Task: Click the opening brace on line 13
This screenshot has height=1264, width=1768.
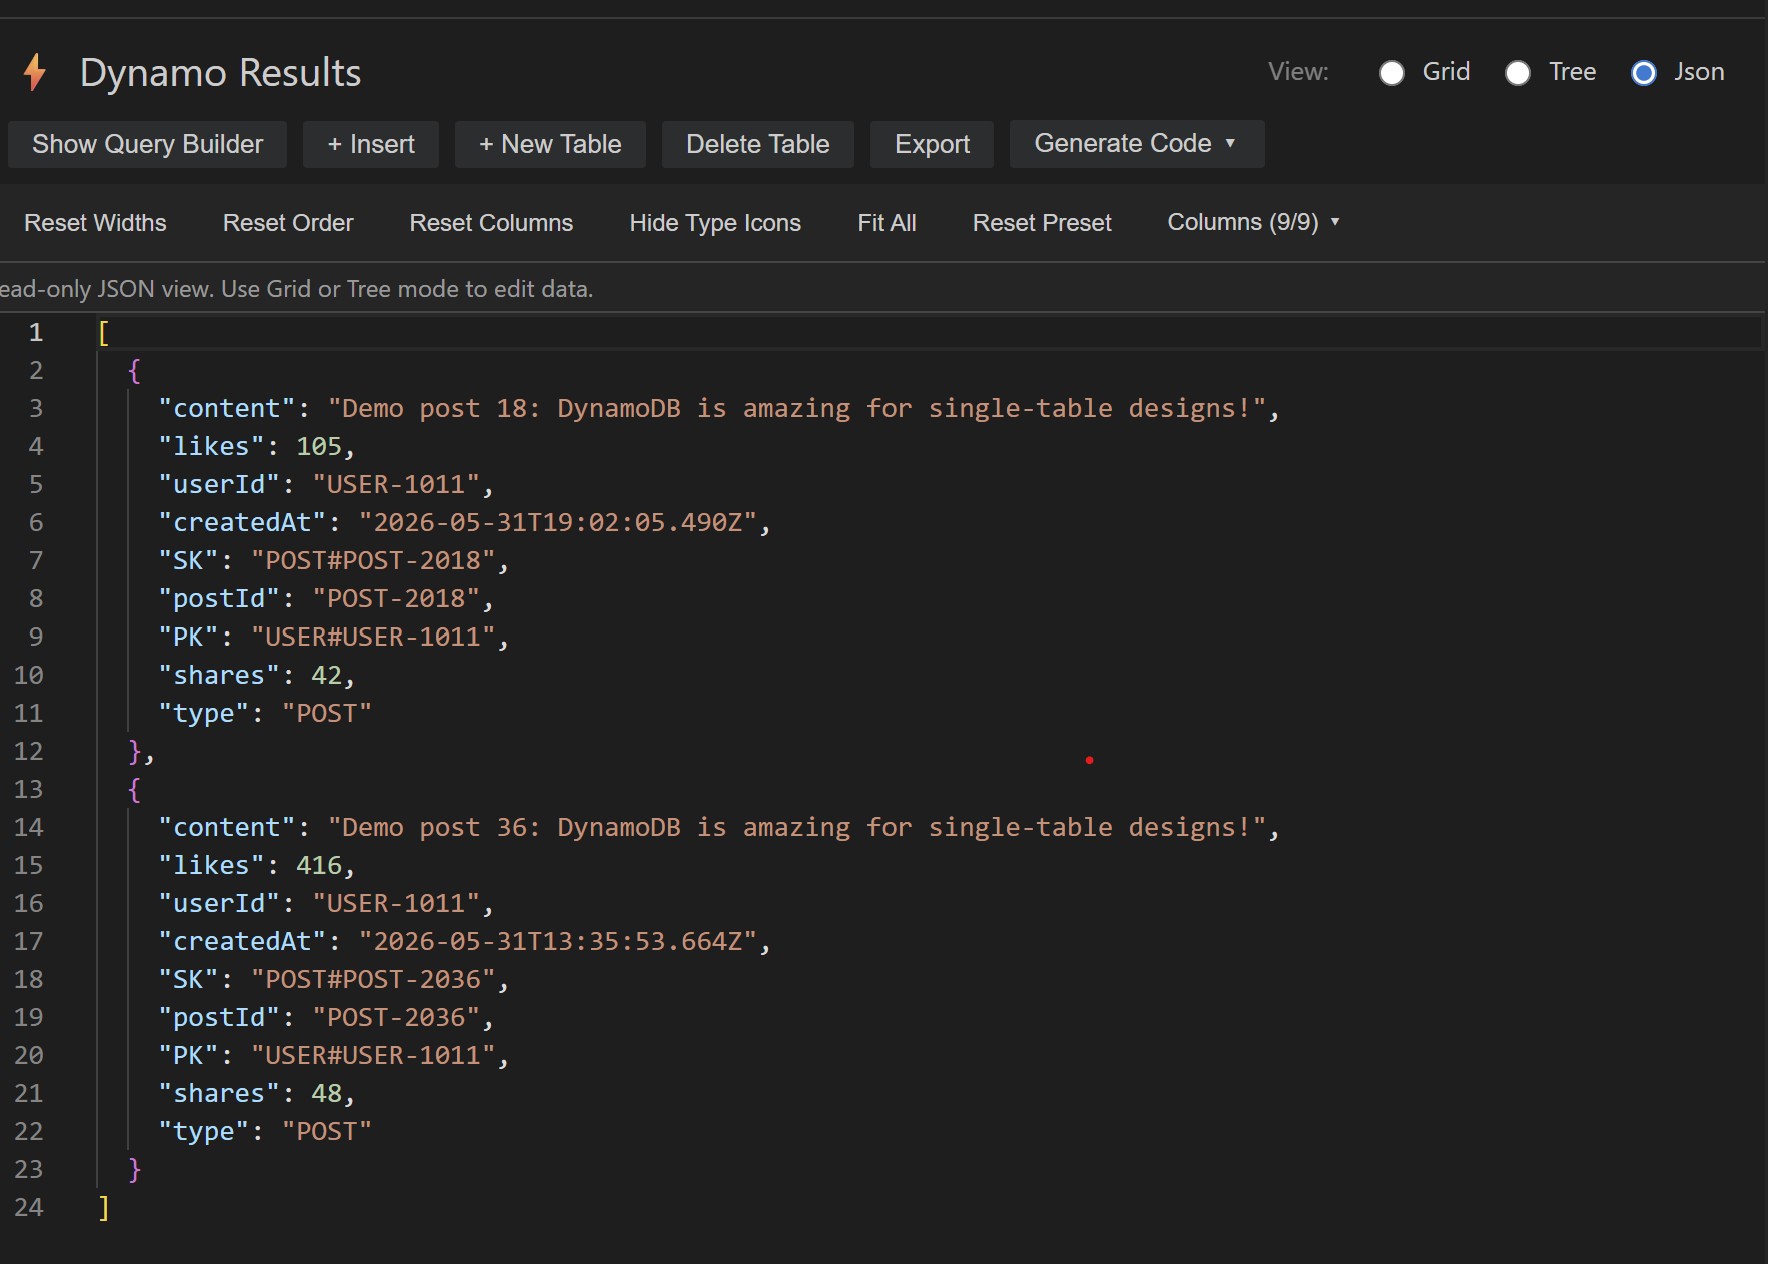Action: tap(135, 789)
